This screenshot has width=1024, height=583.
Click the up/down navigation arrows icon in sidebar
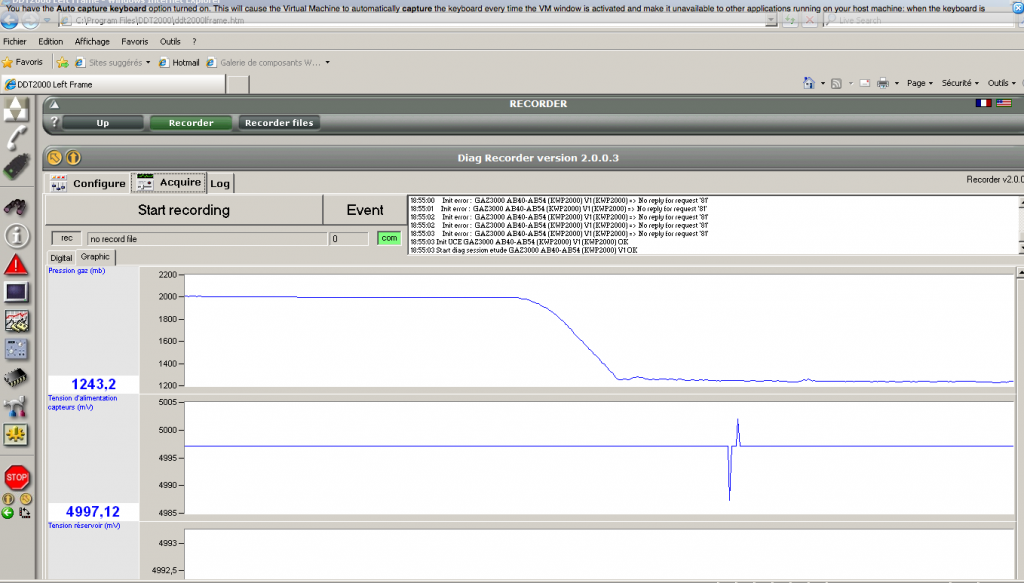(x=16, y=109)
